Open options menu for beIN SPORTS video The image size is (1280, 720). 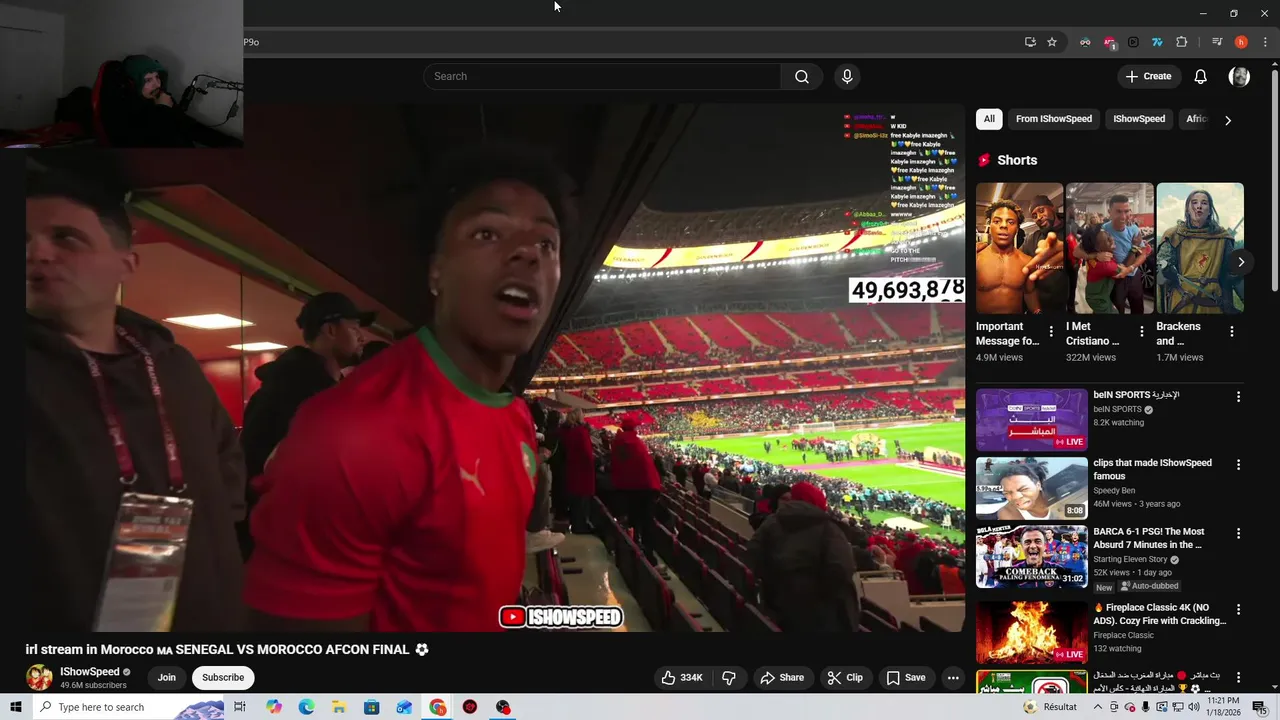coord(1238,397)
